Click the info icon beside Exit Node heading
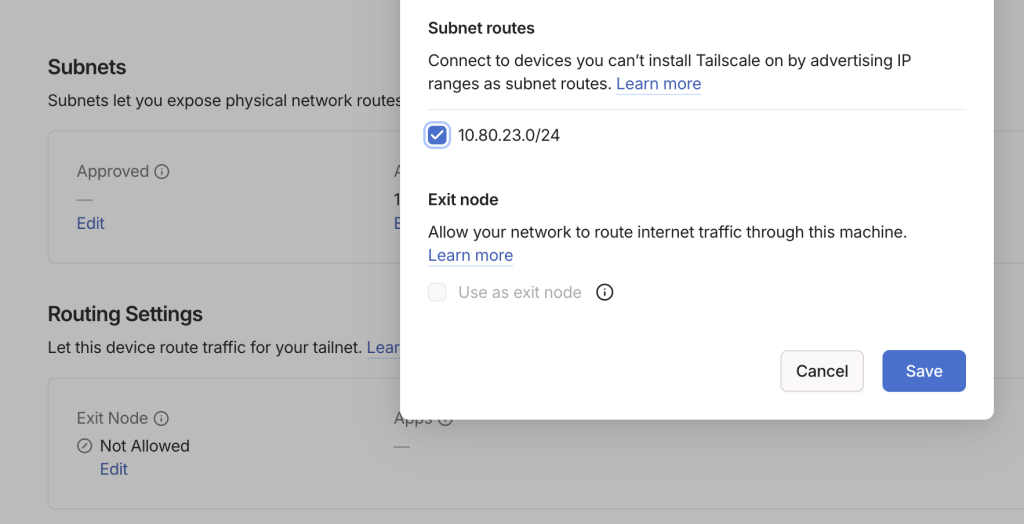1024x524 pixels. tap(161, 419)
